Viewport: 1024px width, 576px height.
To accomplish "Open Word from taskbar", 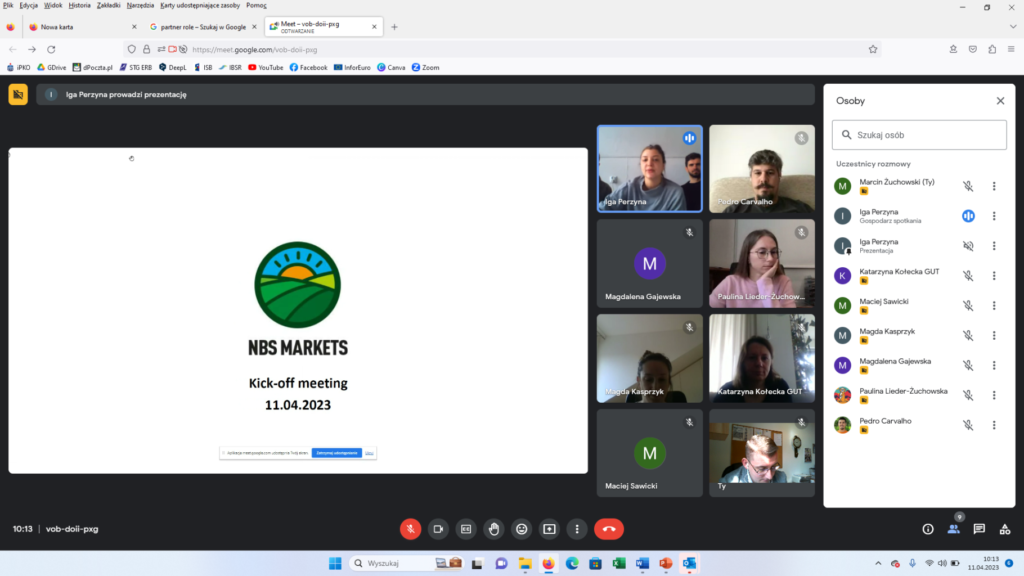I will click(x=642, y=563).
